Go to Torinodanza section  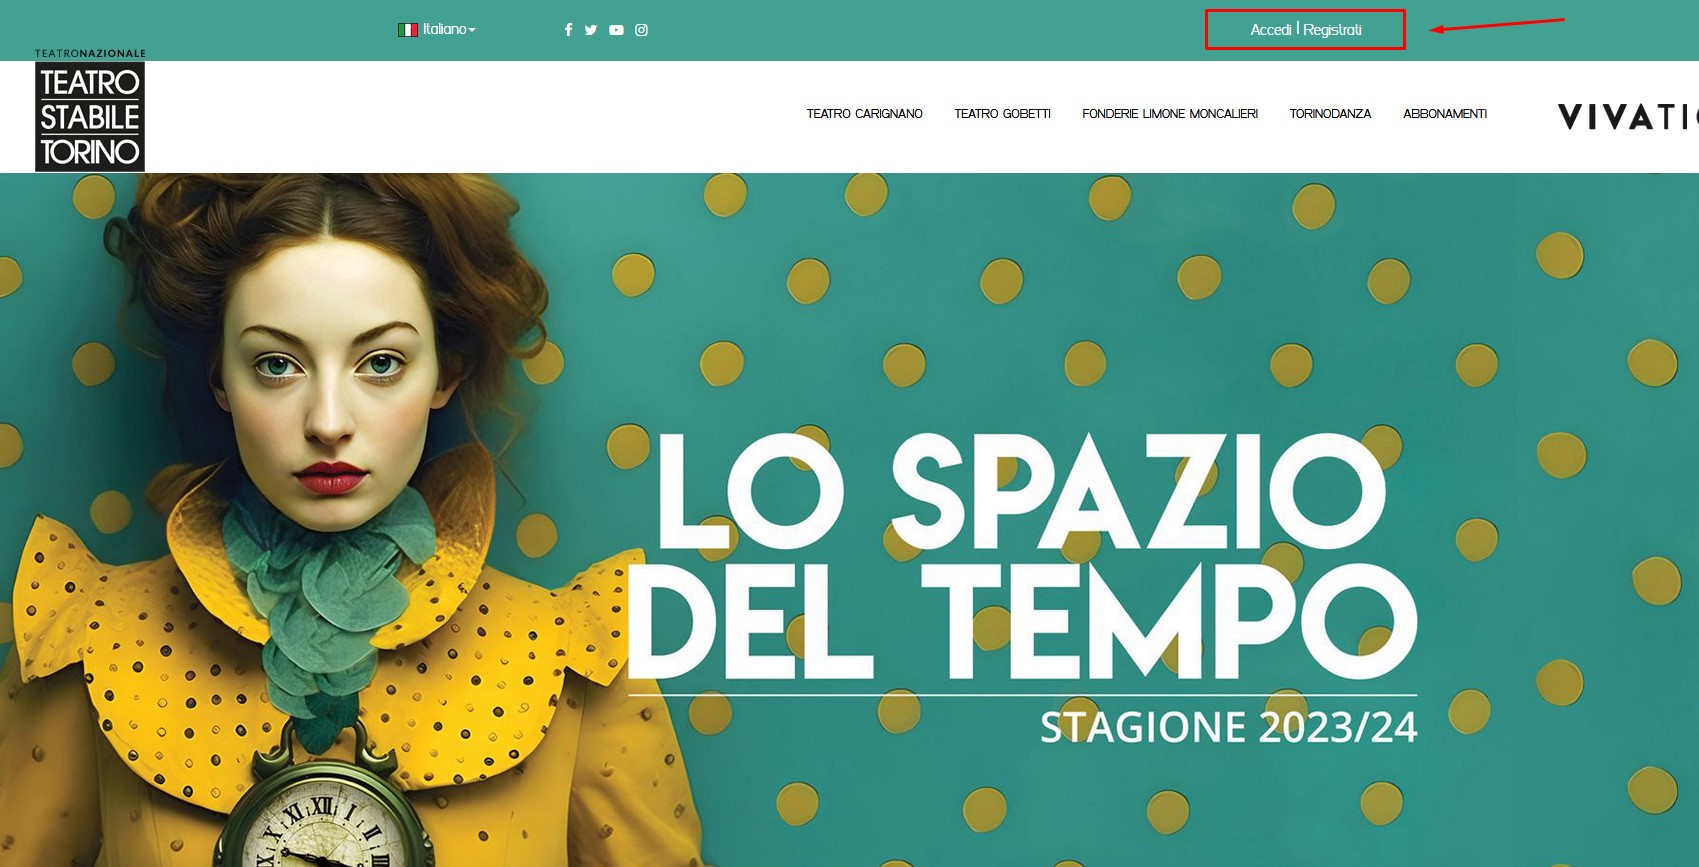point(1330,114)
